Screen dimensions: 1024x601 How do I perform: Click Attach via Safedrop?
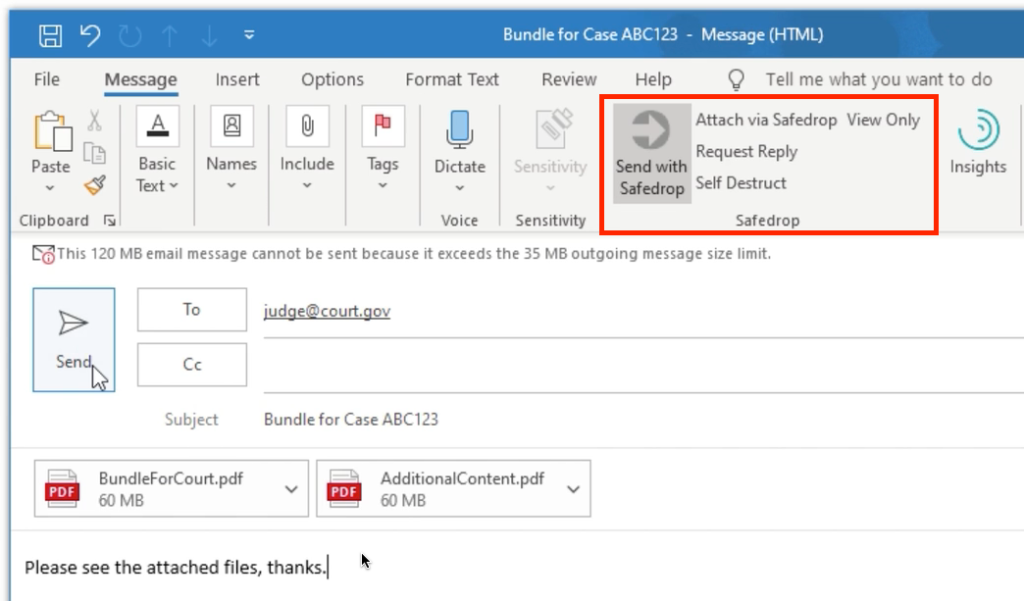(x=766, y=120)
